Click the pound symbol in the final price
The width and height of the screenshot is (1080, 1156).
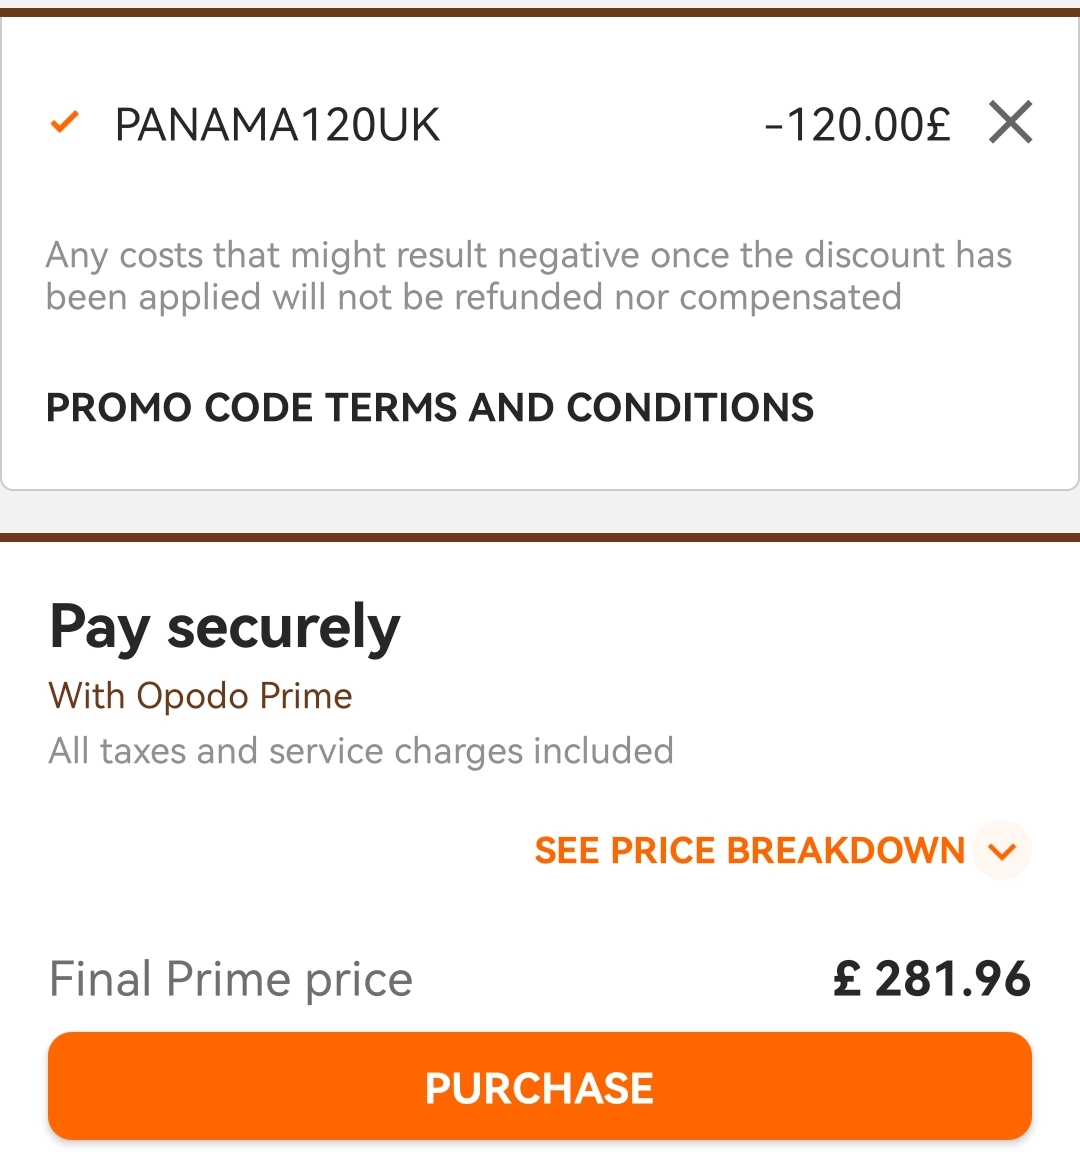click(x=848, y=979)
